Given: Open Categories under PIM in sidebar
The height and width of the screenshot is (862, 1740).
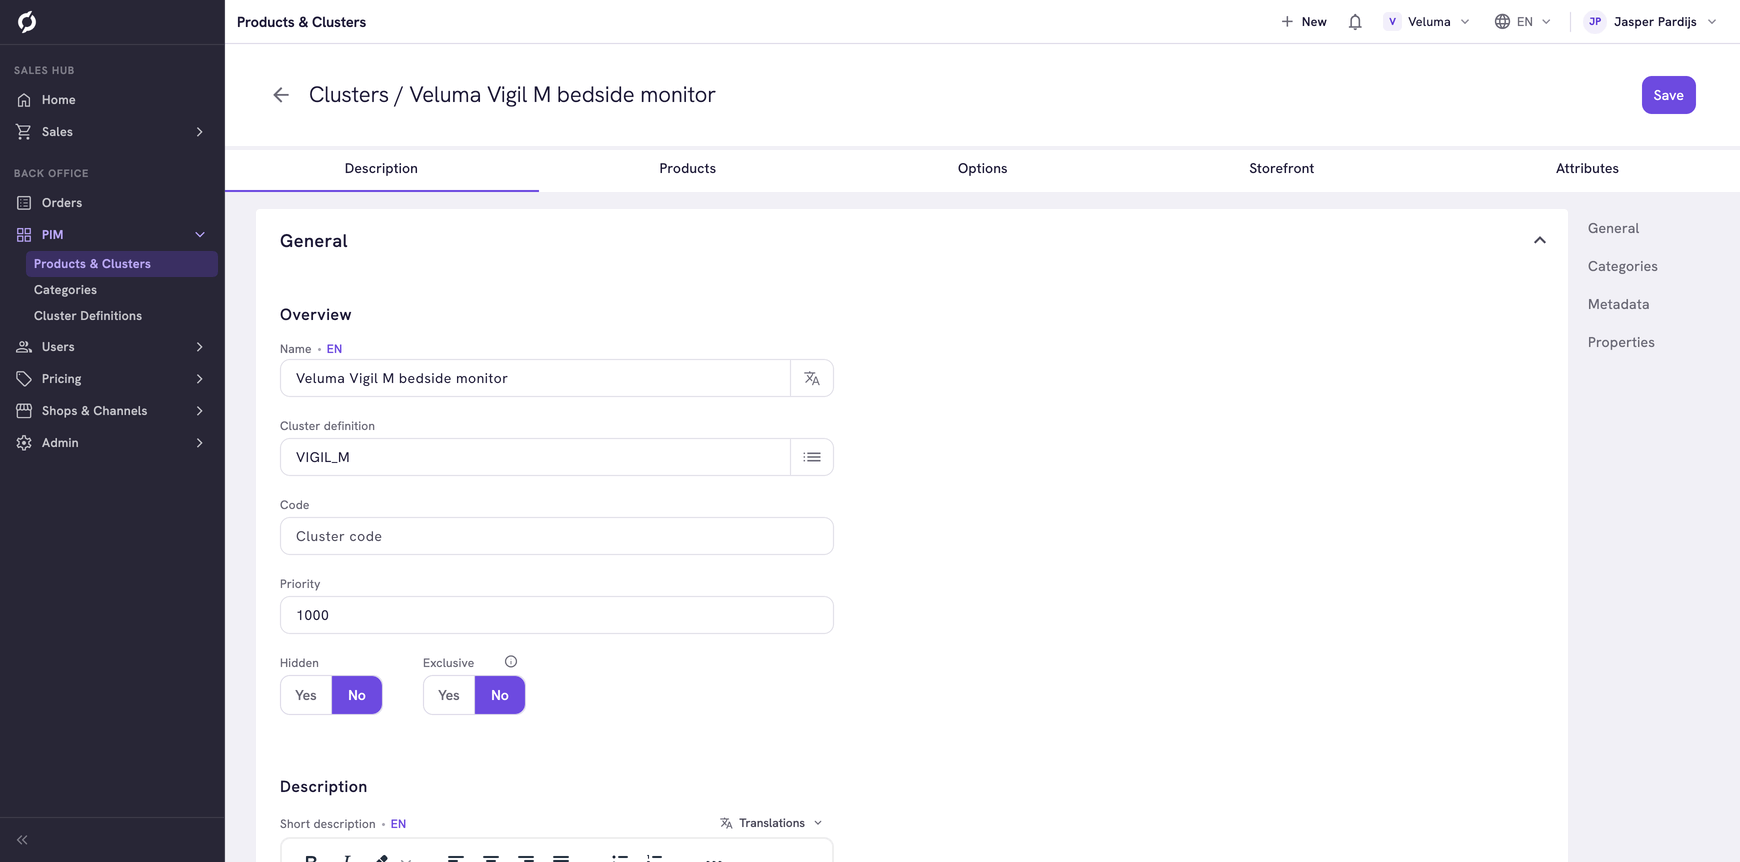Looking at the screenshot, I should coord(65,290).
